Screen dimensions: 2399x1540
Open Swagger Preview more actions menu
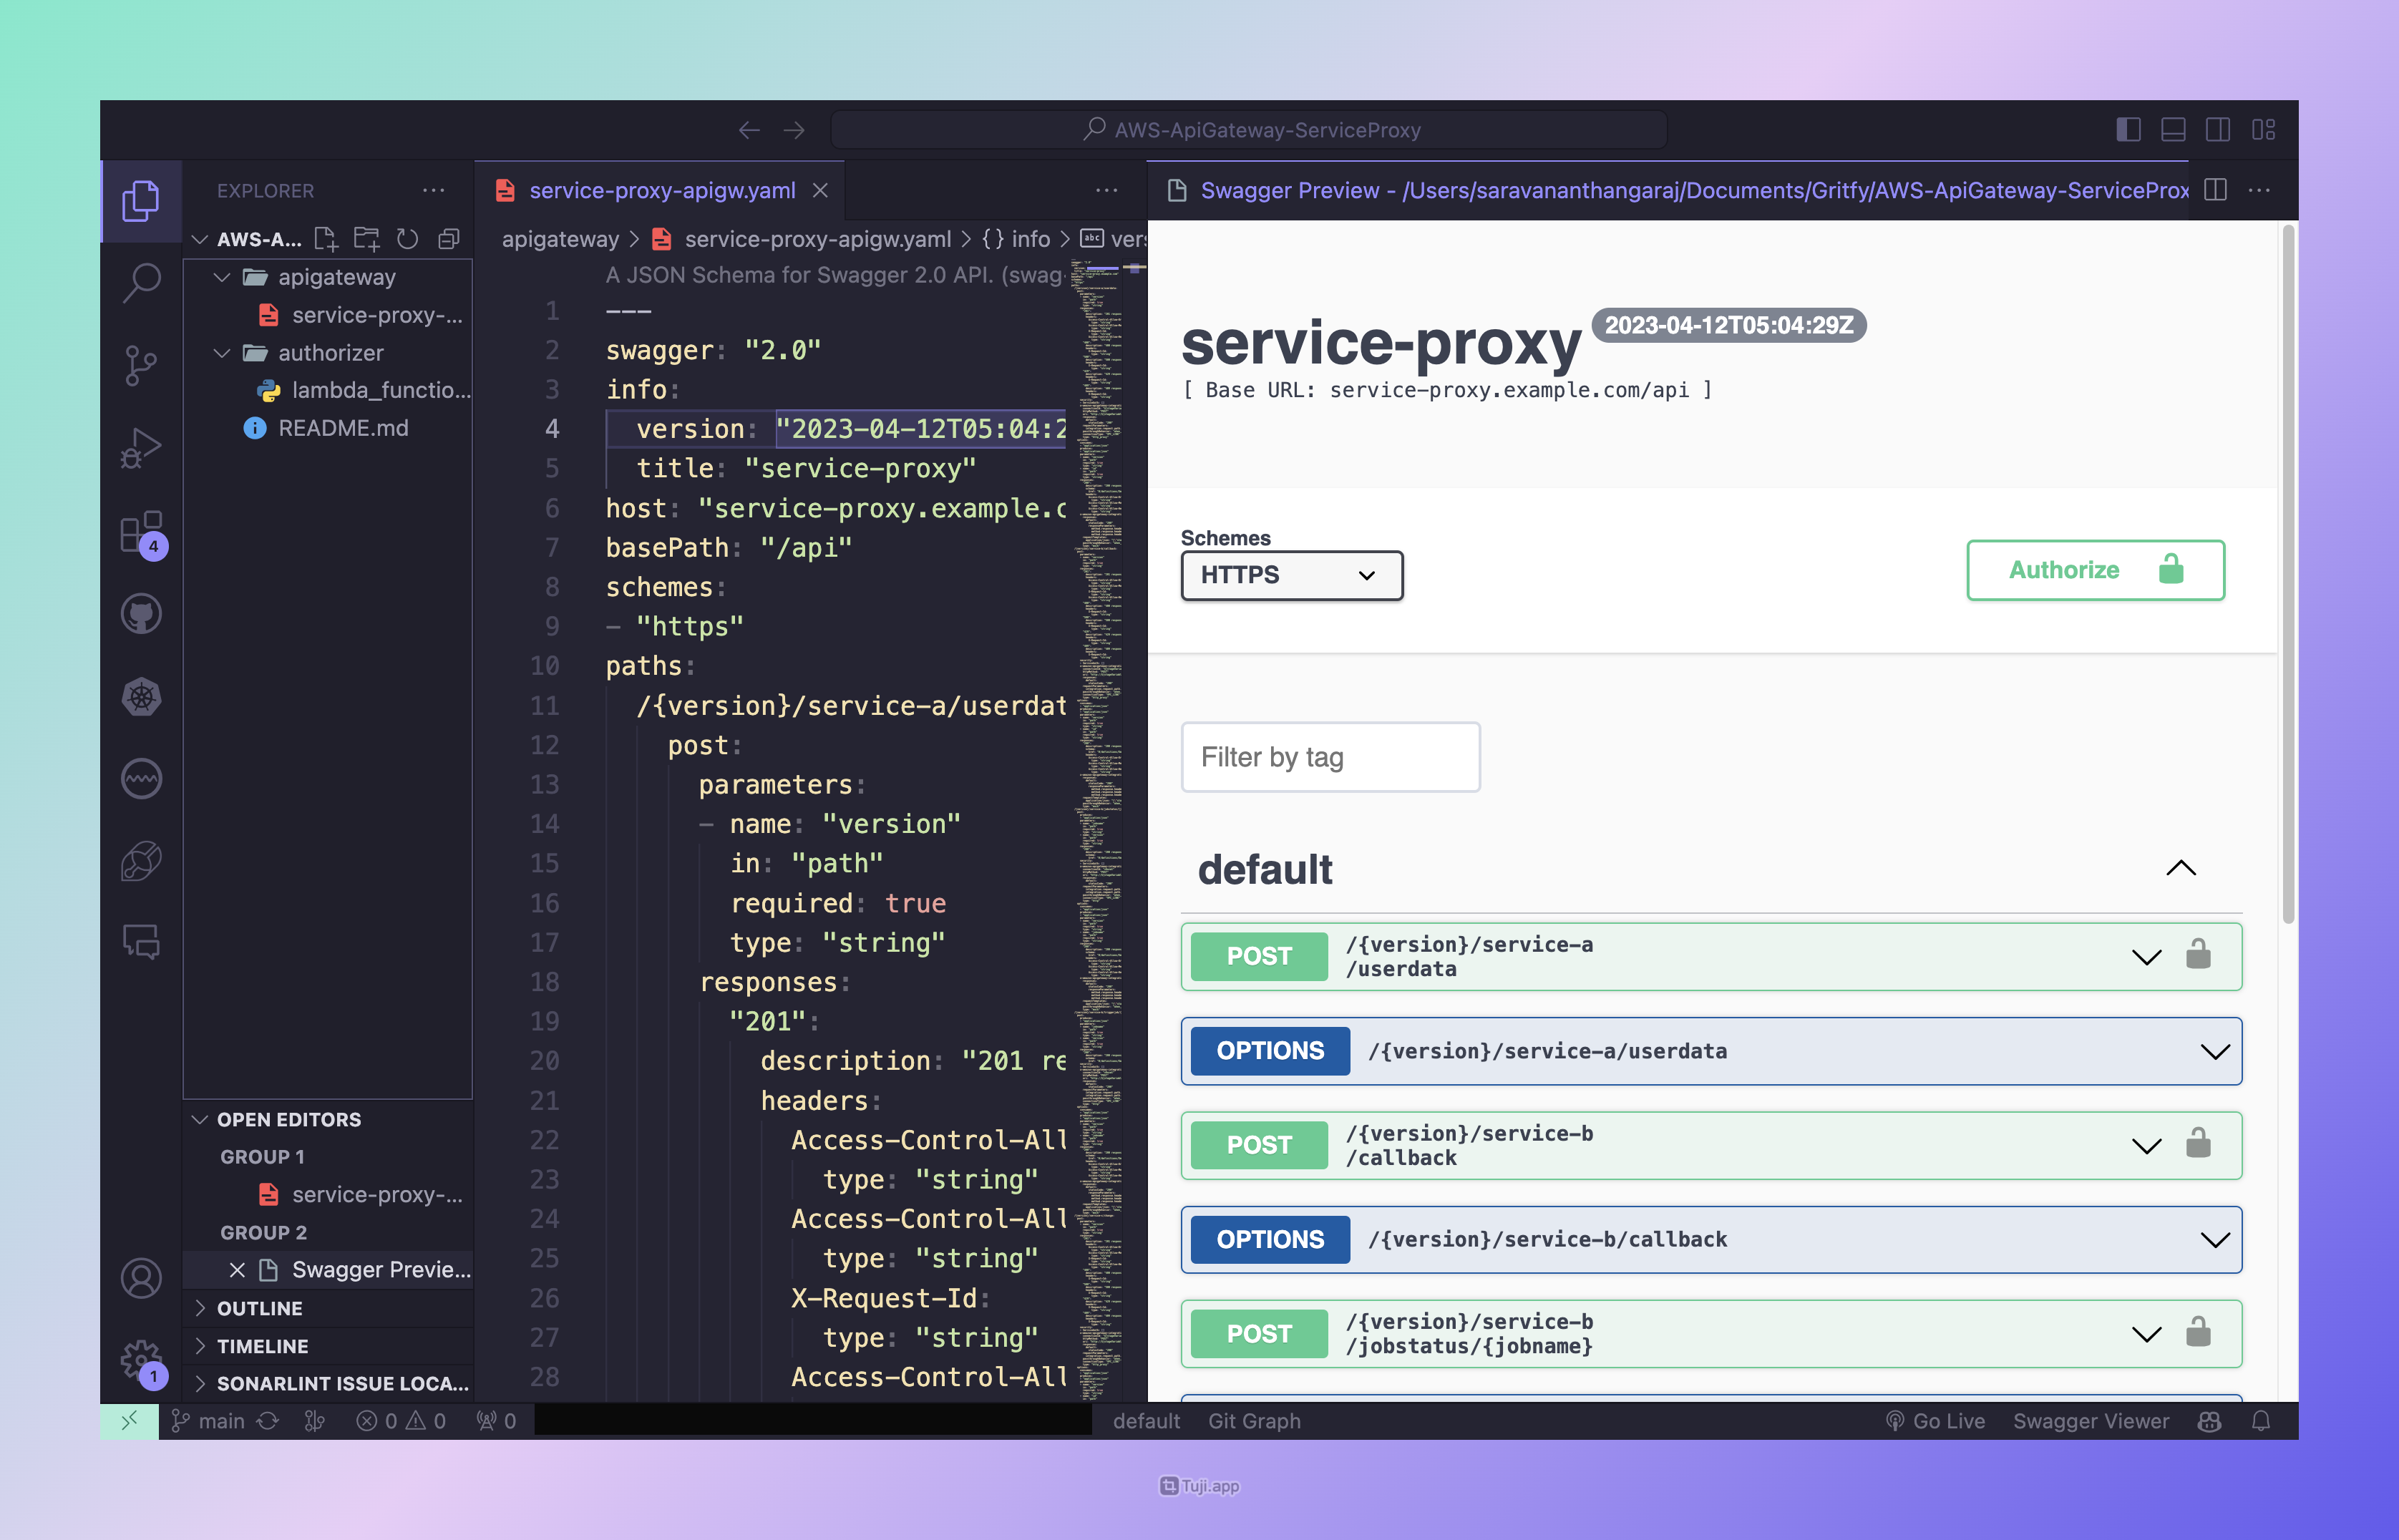point(2259,190)
